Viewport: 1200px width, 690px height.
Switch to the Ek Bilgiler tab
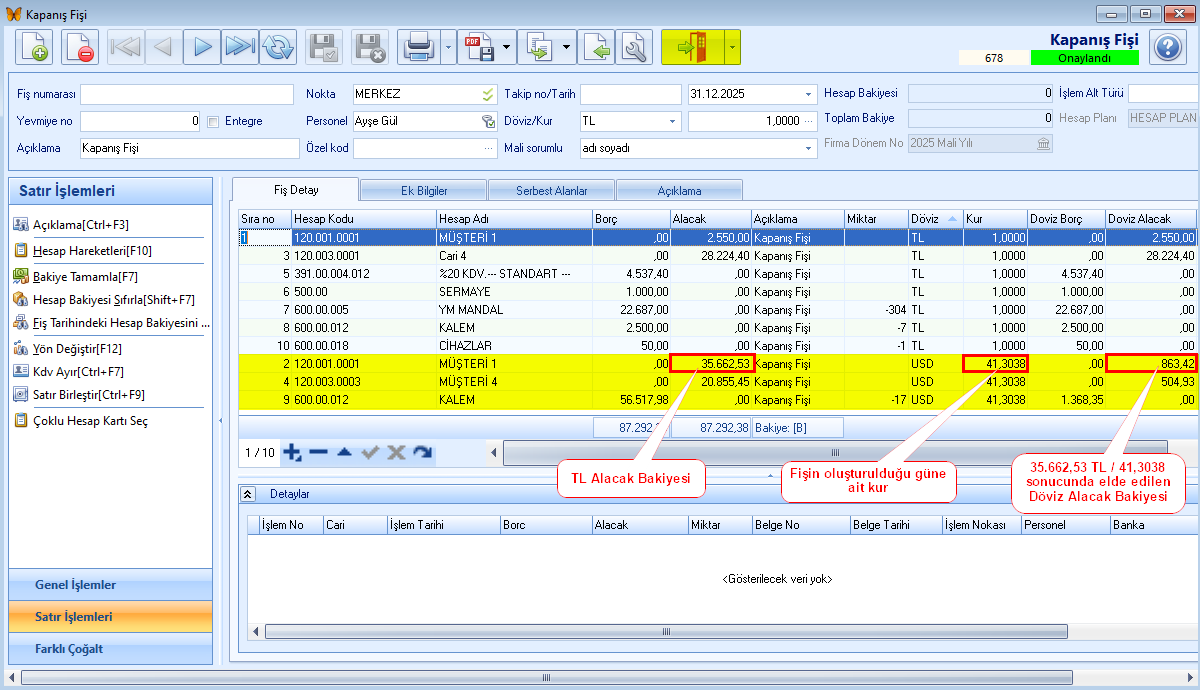(423, 190)
